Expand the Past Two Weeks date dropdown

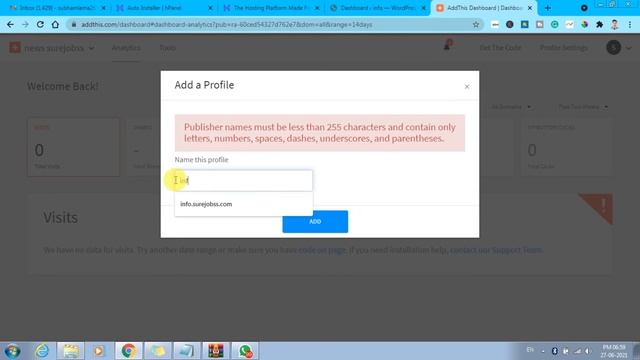(x=583, y=107)
